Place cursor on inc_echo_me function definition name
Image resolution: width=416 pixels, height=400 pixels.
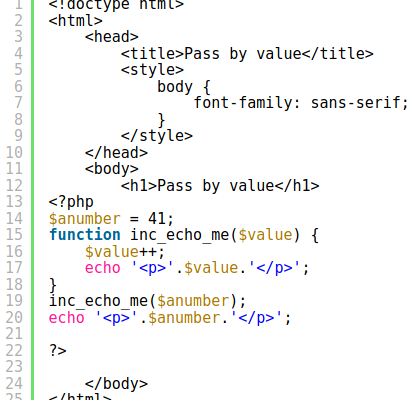coord(179,235)
